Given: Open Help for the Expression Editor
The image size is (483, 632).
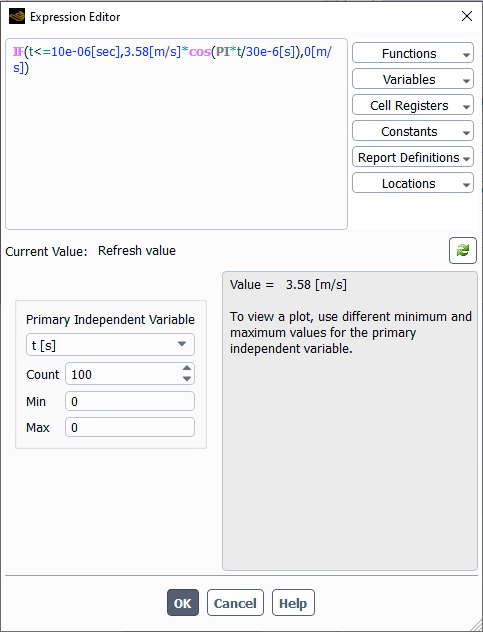Looking at the screenshot, I should 293,603.
